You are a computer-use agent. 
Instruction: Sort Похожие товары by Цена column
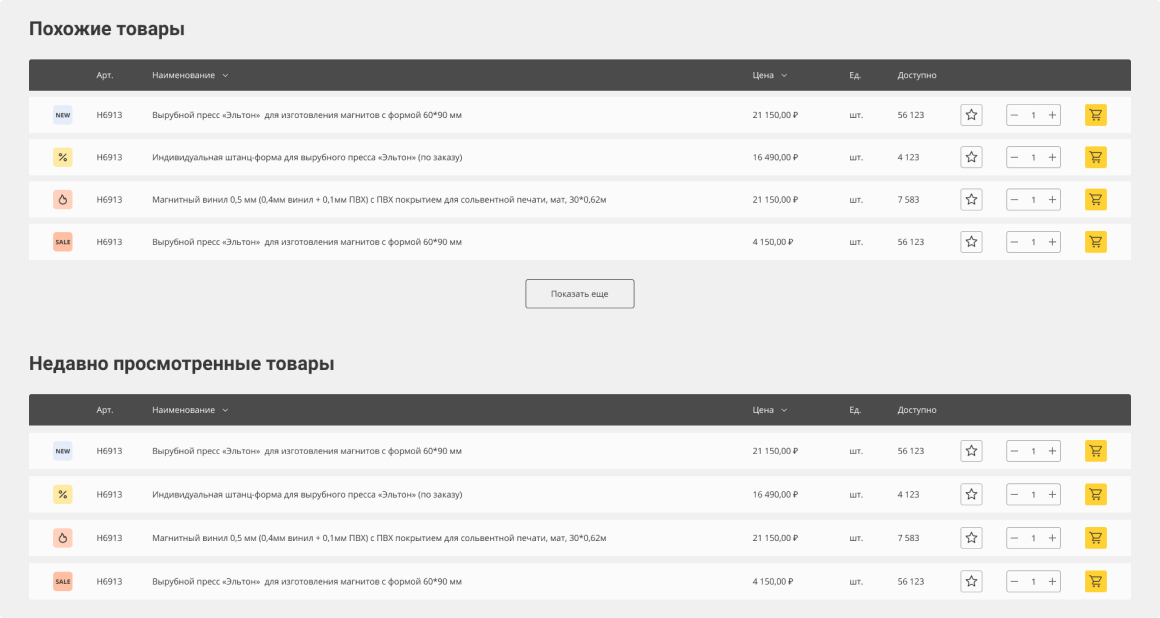769,75
